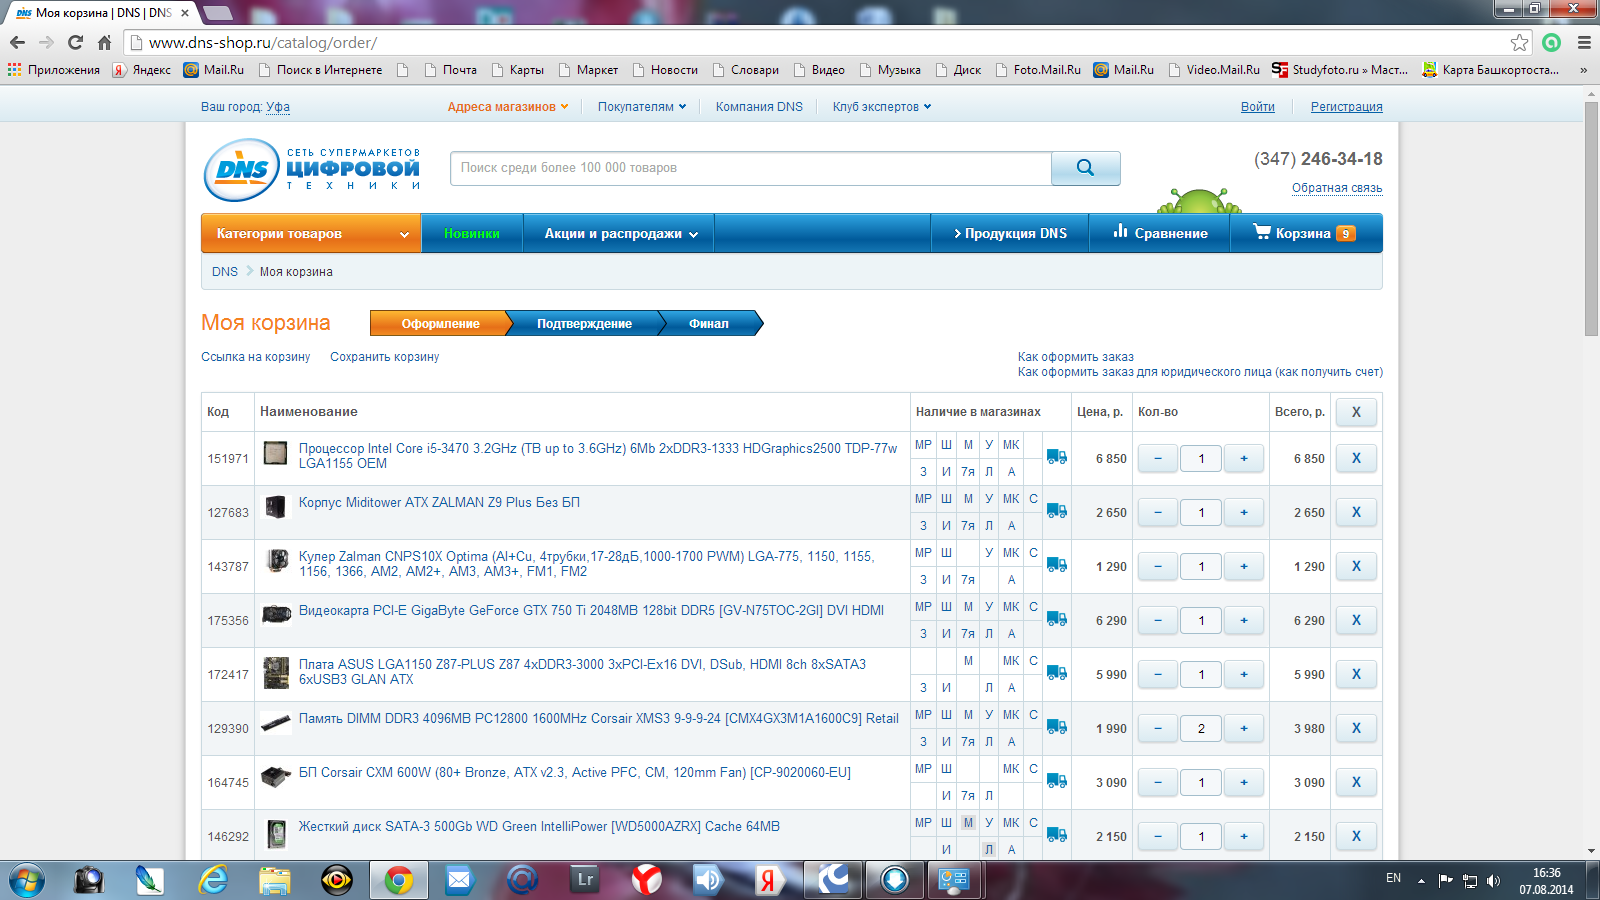Screen dimensions: 1600x900
Task: Click the product search field
Action: [x=751, y=168]
